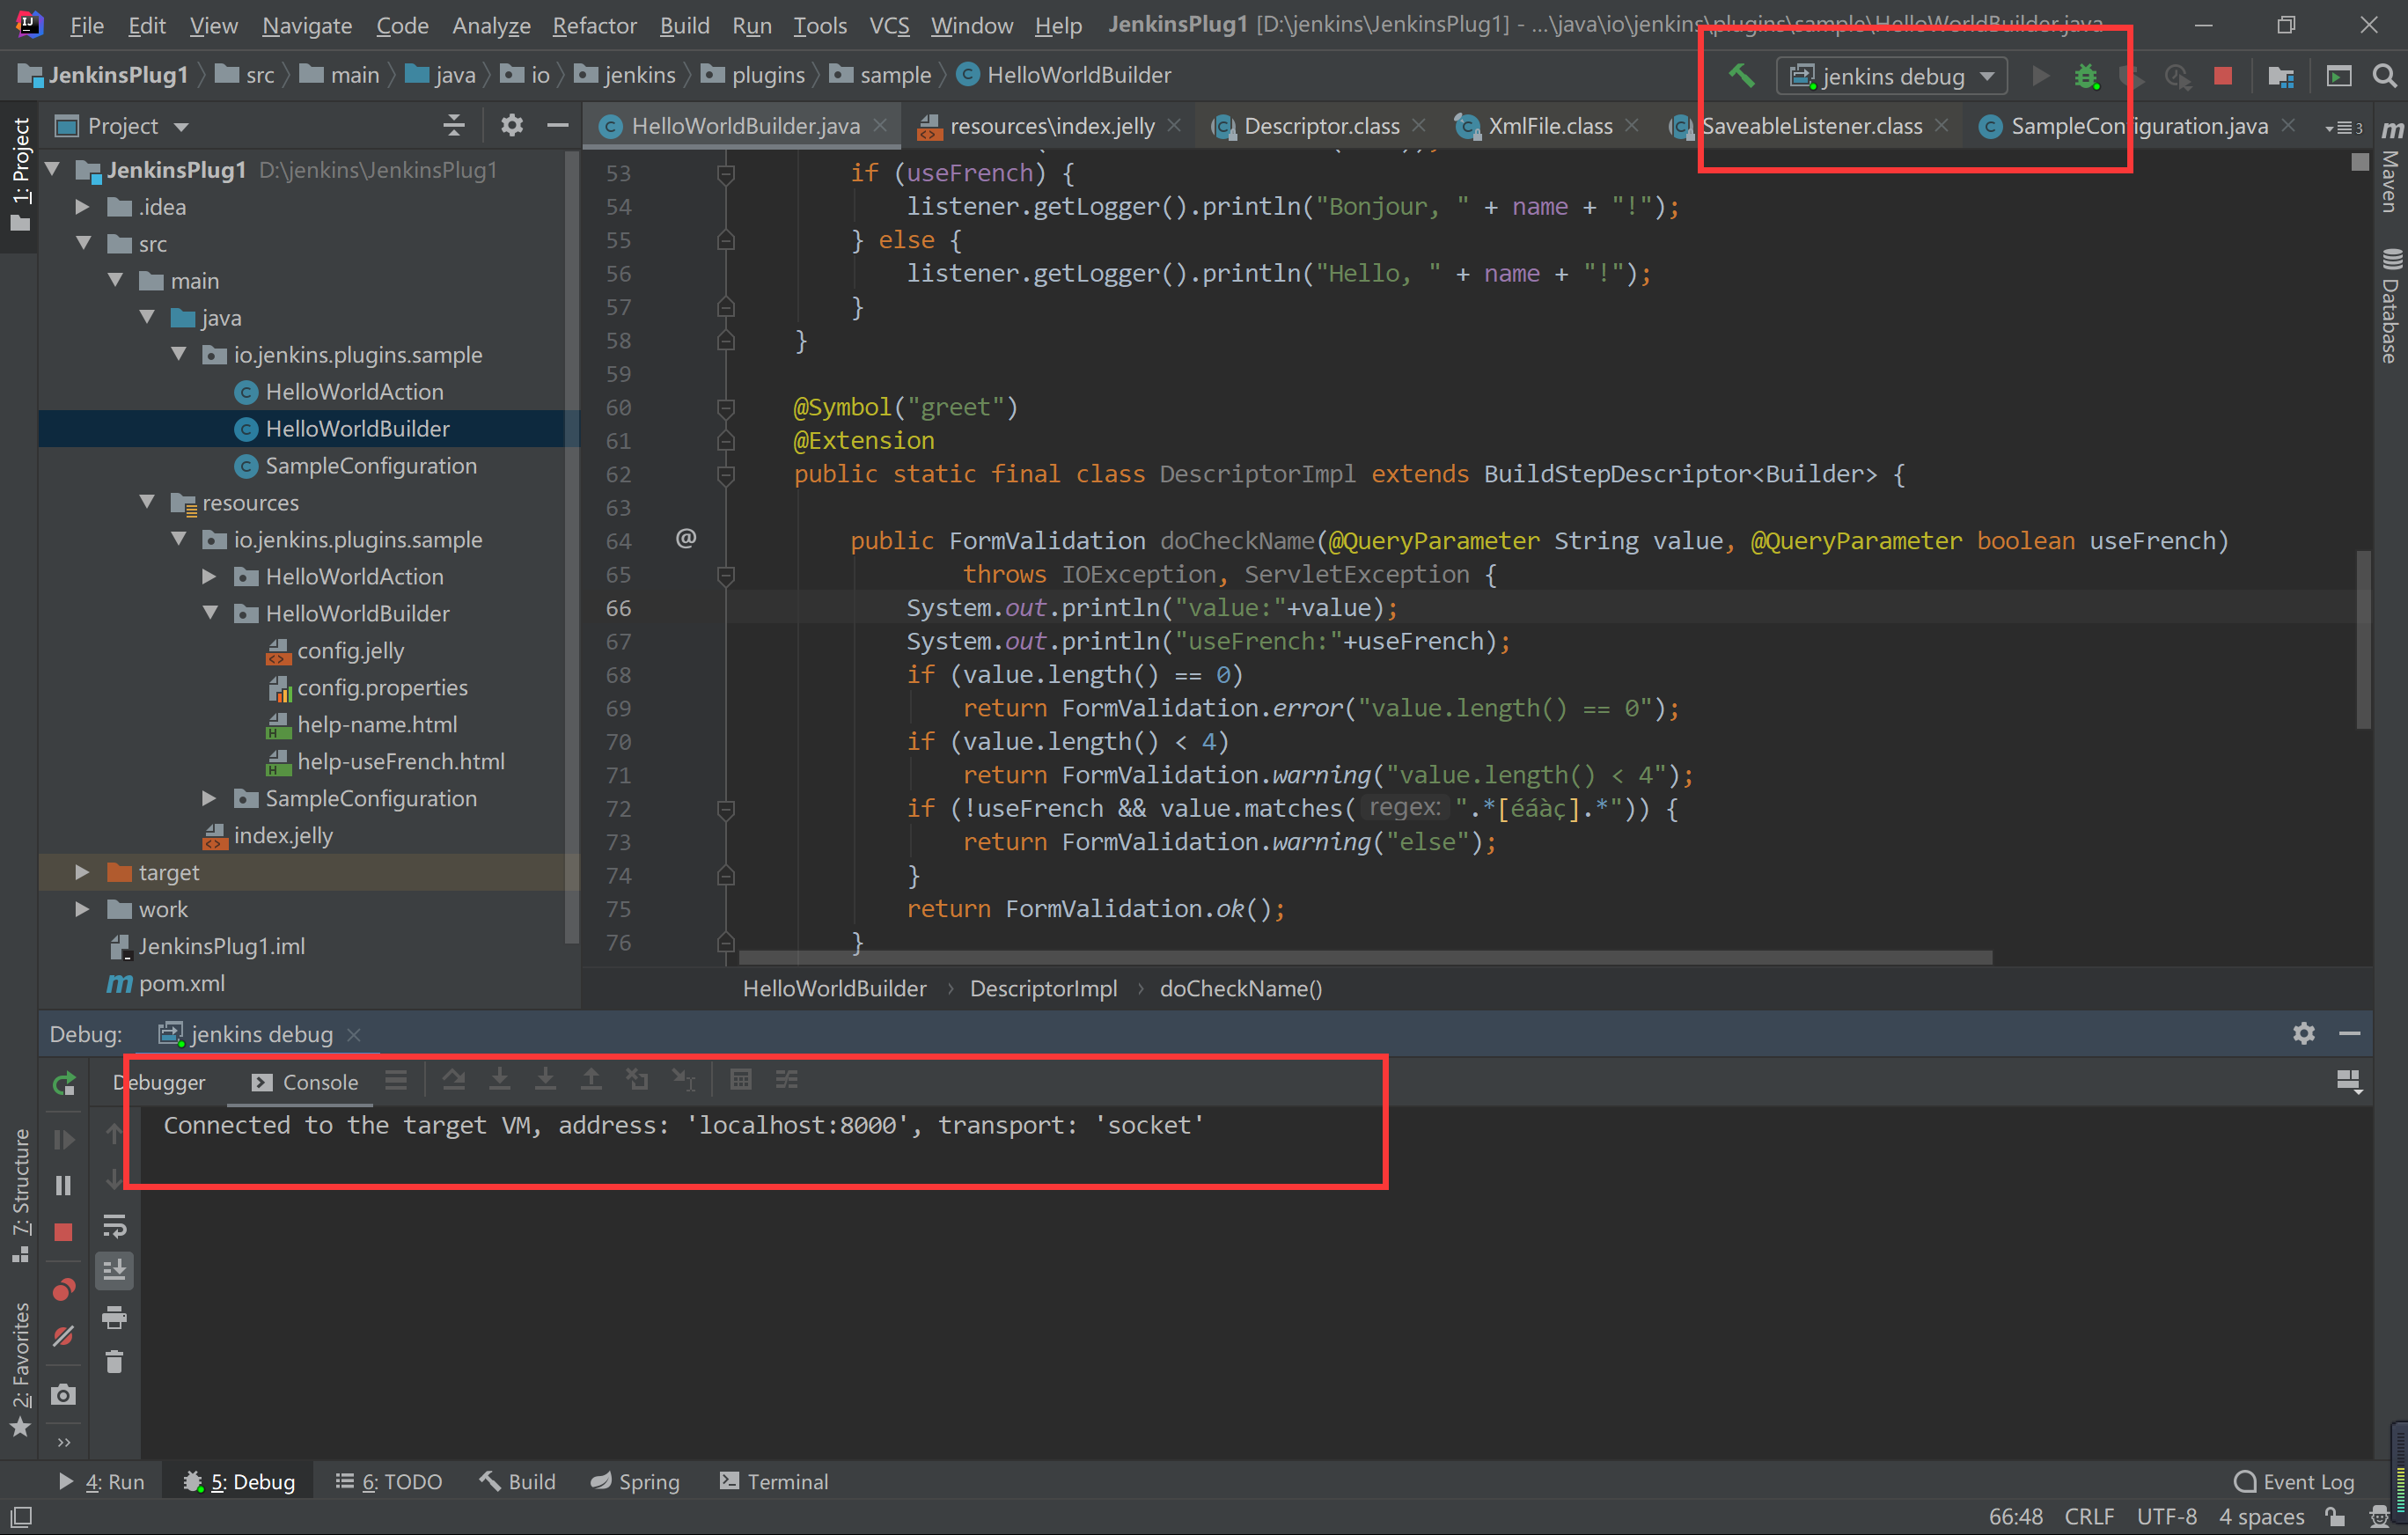Click the UTF-8 encoding in status bar
This screenshot has height=1535, width=2408.
(x=2166, y=1516)
